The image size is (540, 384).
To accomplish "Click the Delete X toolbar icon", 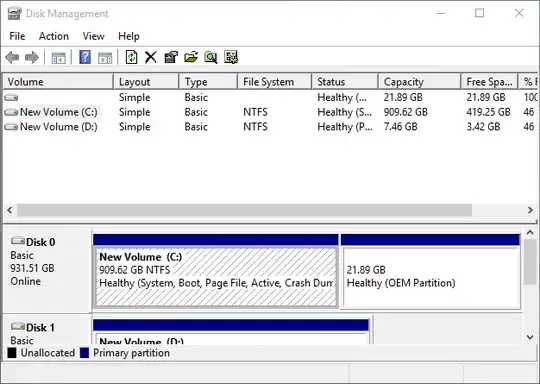I will pyautogui.click(x=150, y=58).
